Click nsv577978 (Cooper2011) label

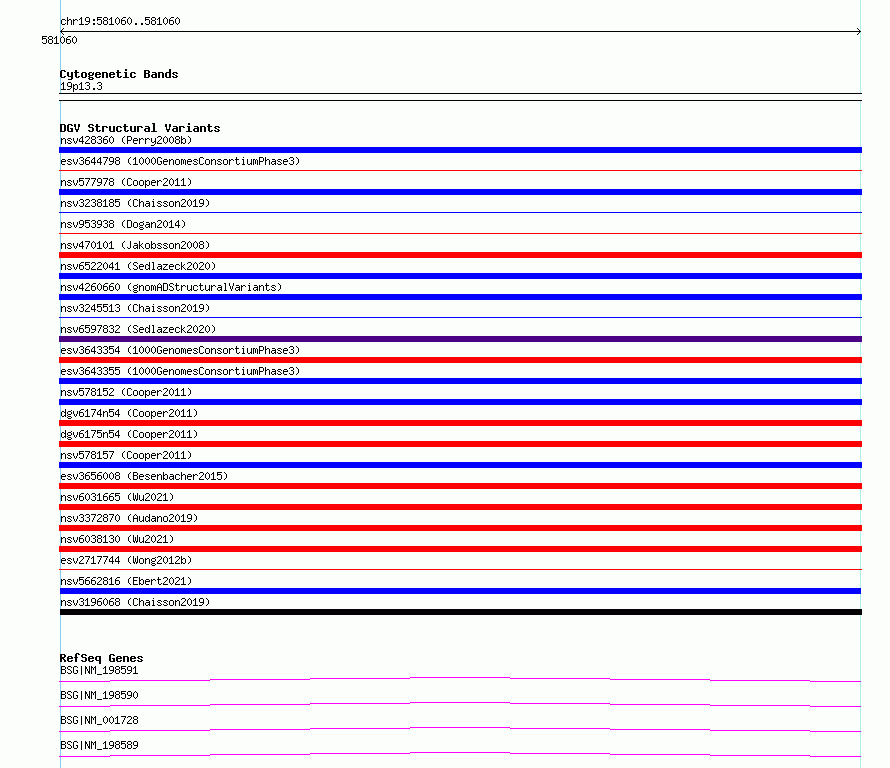pos(126,182)
